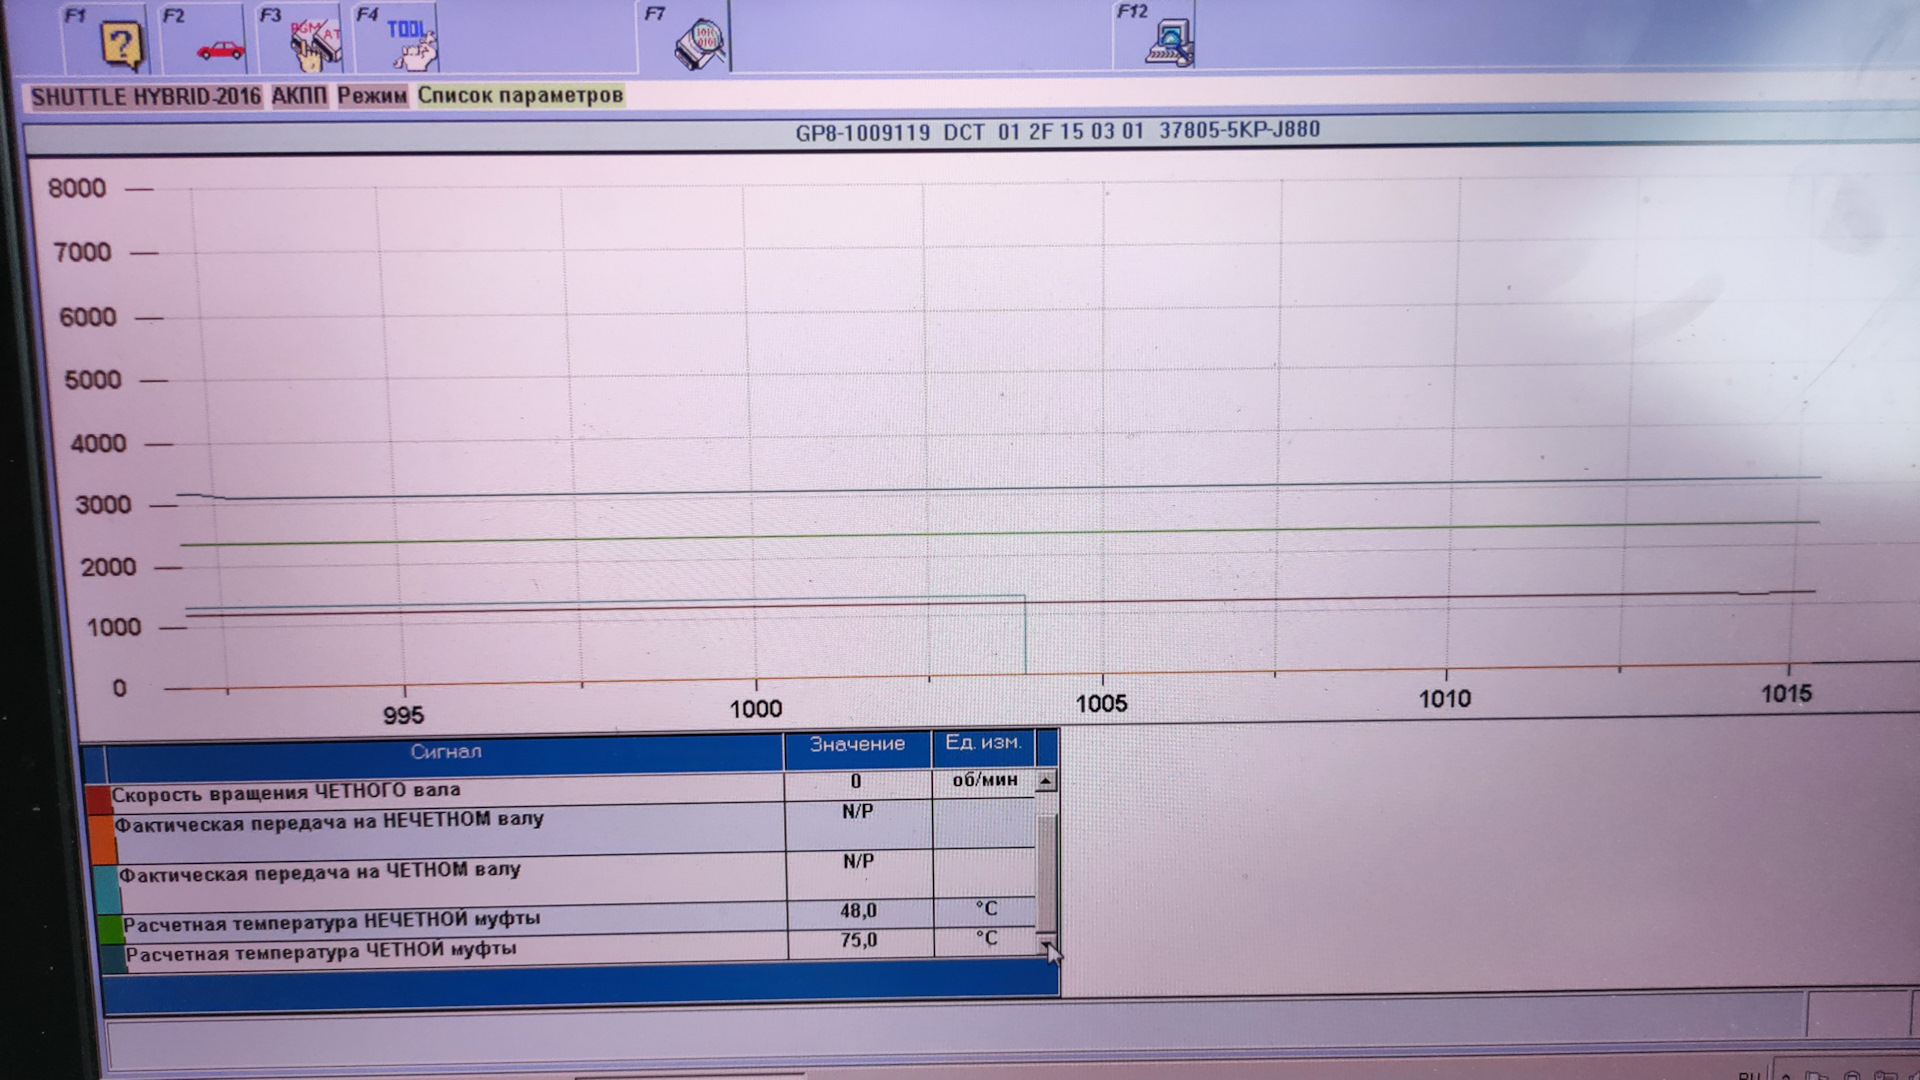This screenshot has width=1920, height=1080.
Task: Click the F7 data list magnifier icon
Action: [701, 45]
